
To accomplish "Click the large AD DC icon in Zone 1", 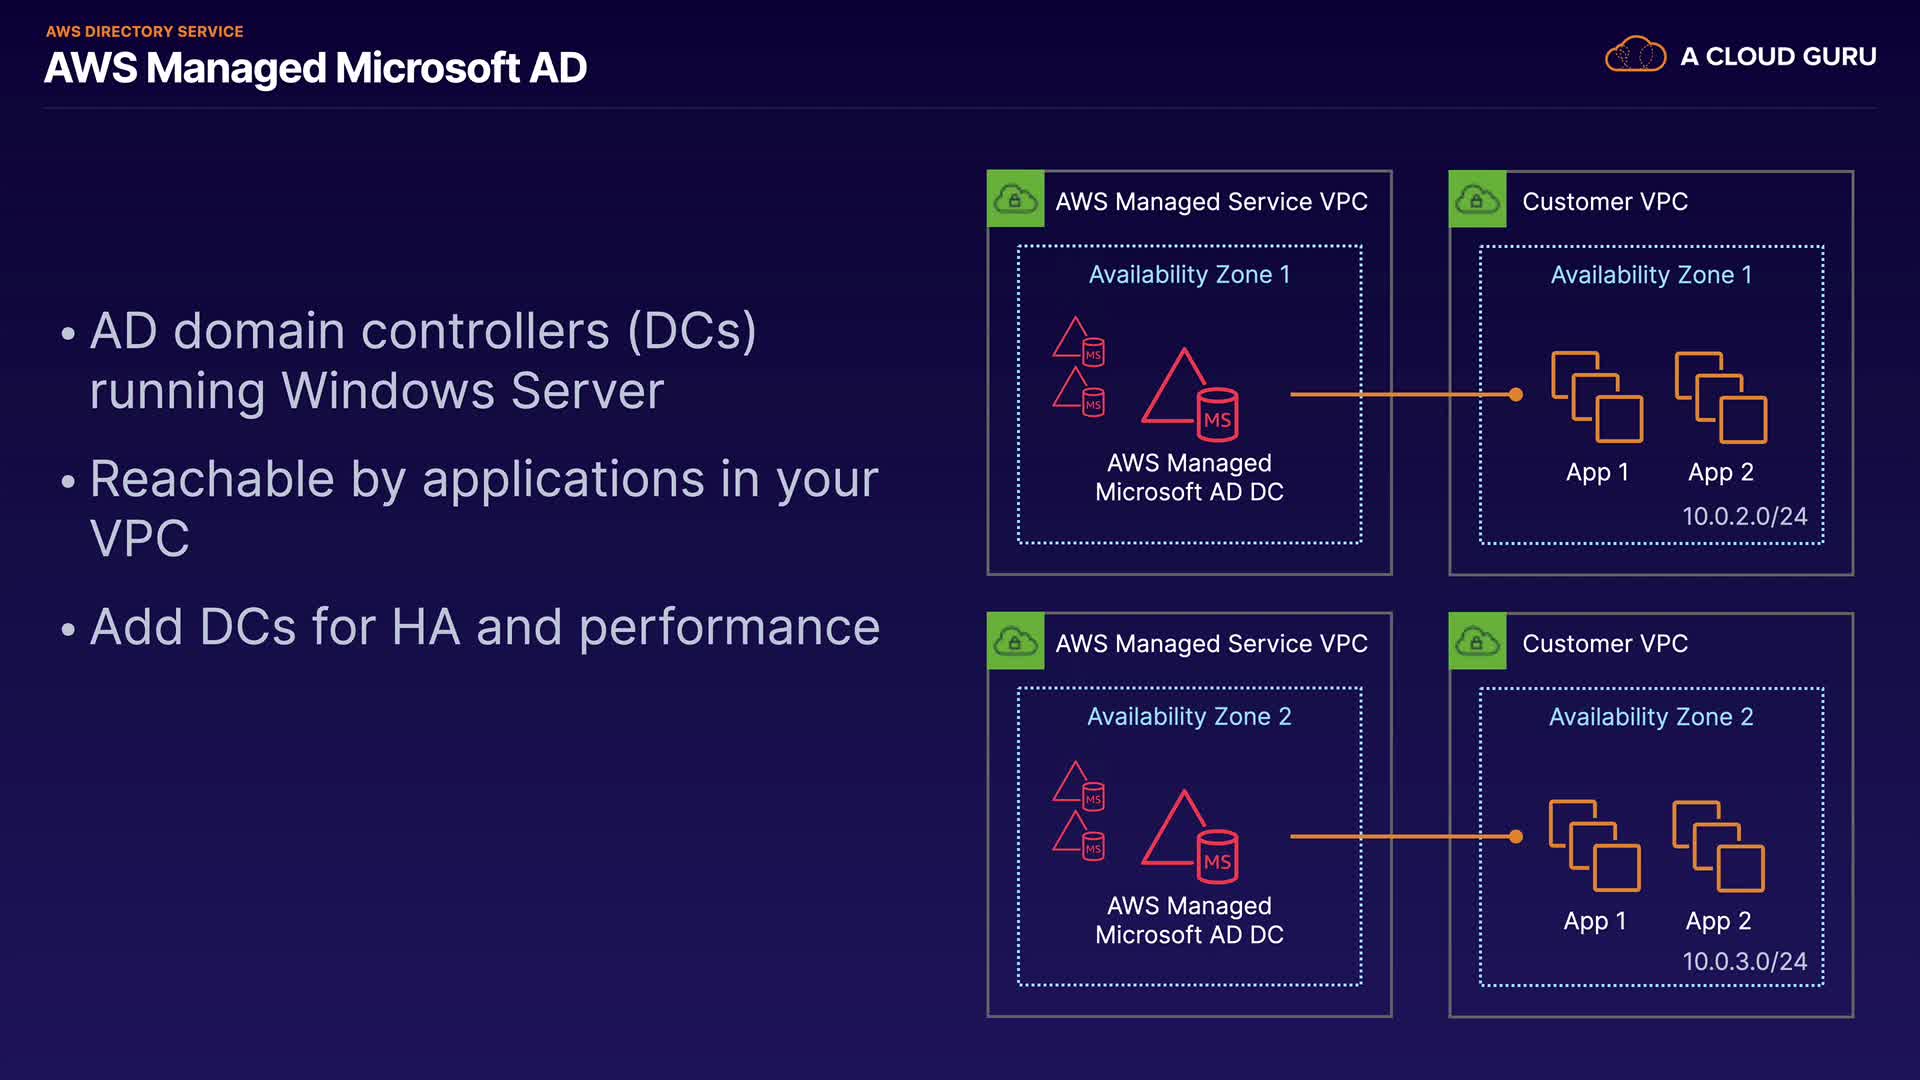I will [x=1190, y=395].
